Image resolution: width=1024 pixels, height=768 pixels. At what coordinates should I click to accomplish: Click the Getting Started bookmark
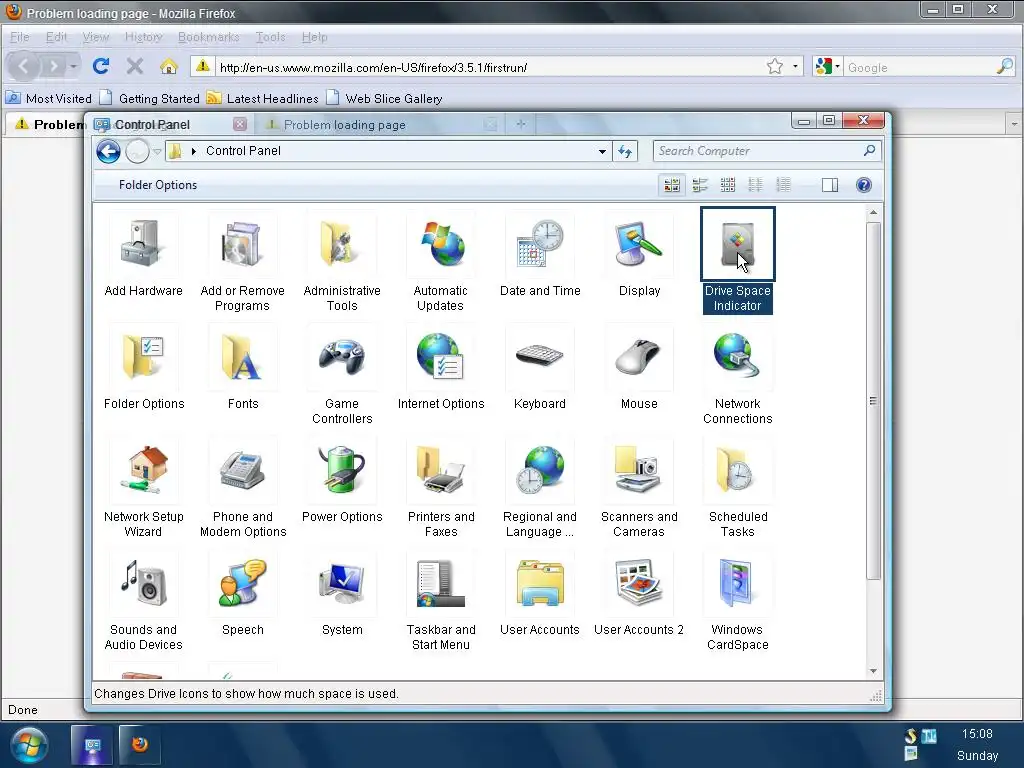150,99
